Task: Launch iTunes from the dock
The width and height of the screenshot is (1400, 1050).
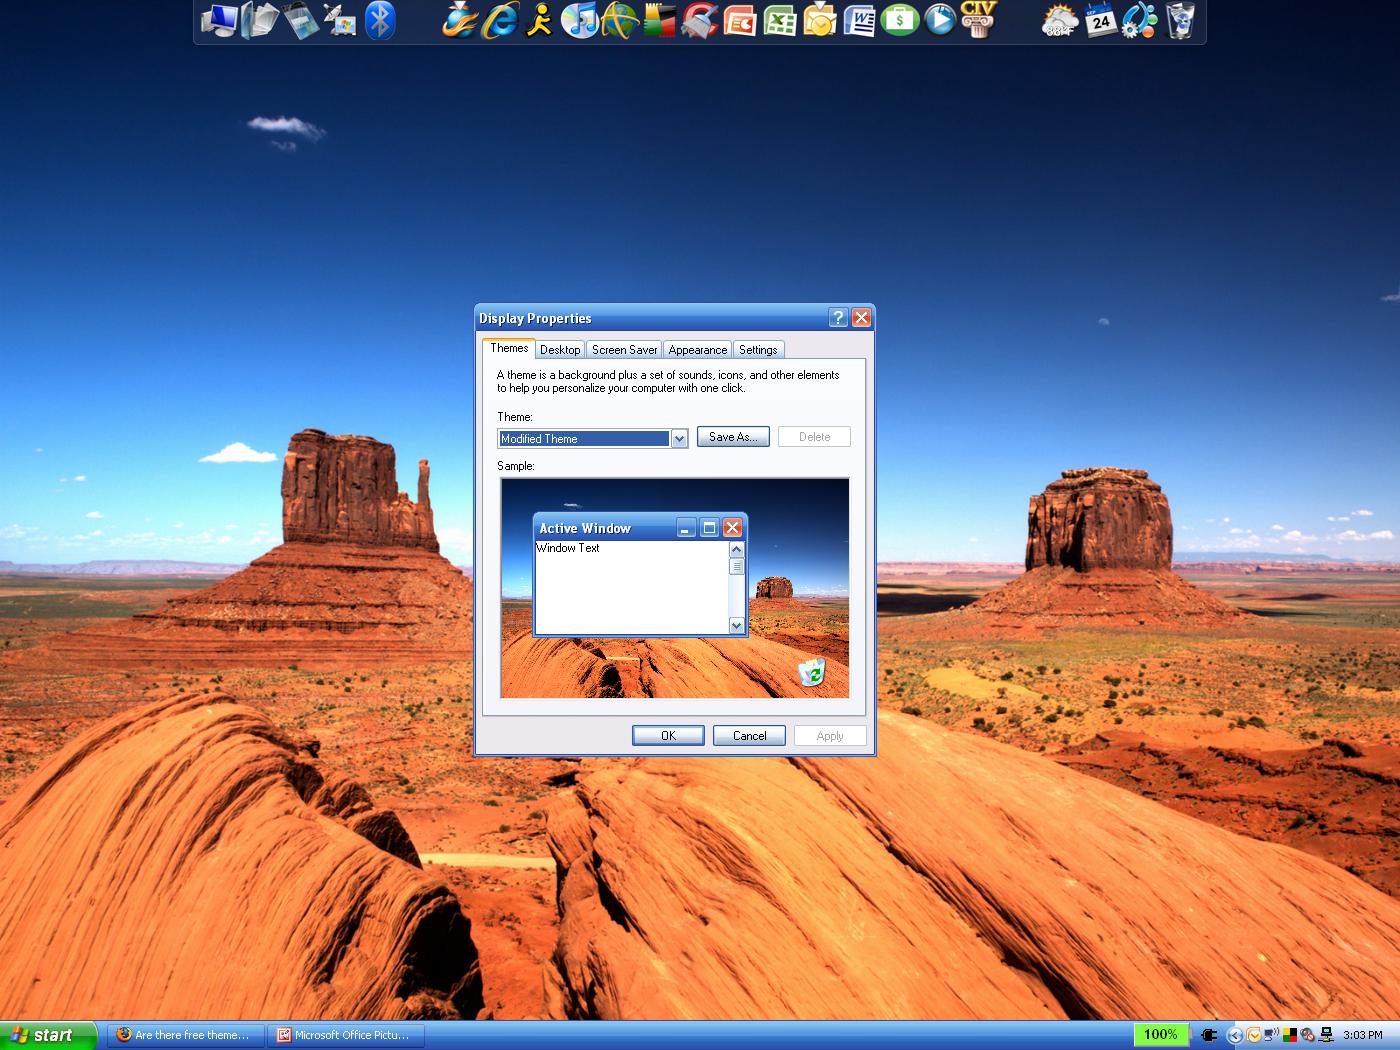Action: point(579,20)
